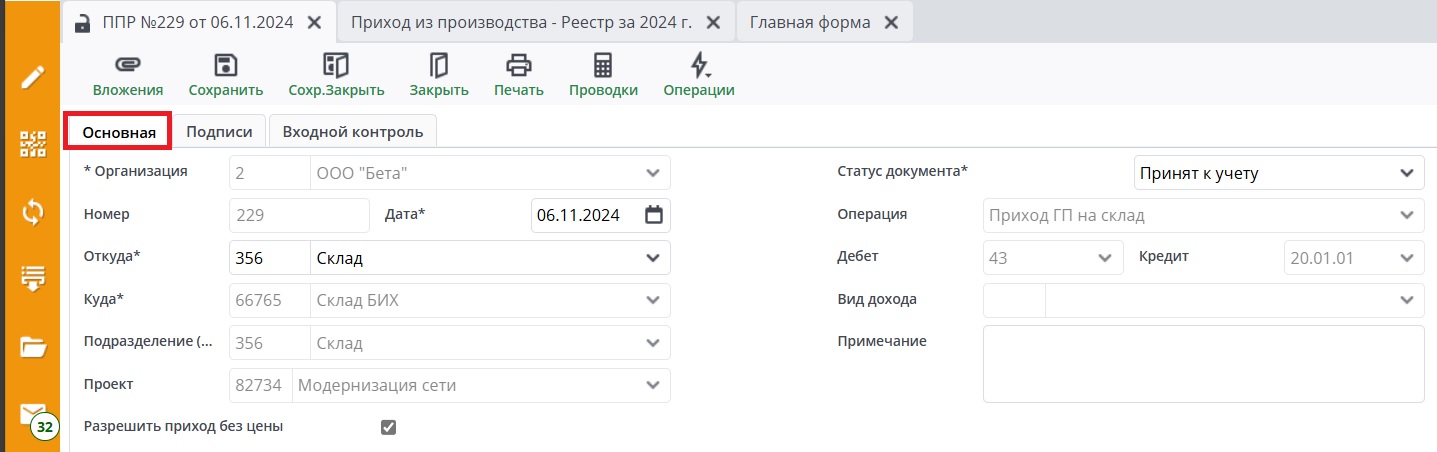Screen dimensions: 1437x452
Task: Click the sync arrows sidebar icon
Action: coord(33,212)
